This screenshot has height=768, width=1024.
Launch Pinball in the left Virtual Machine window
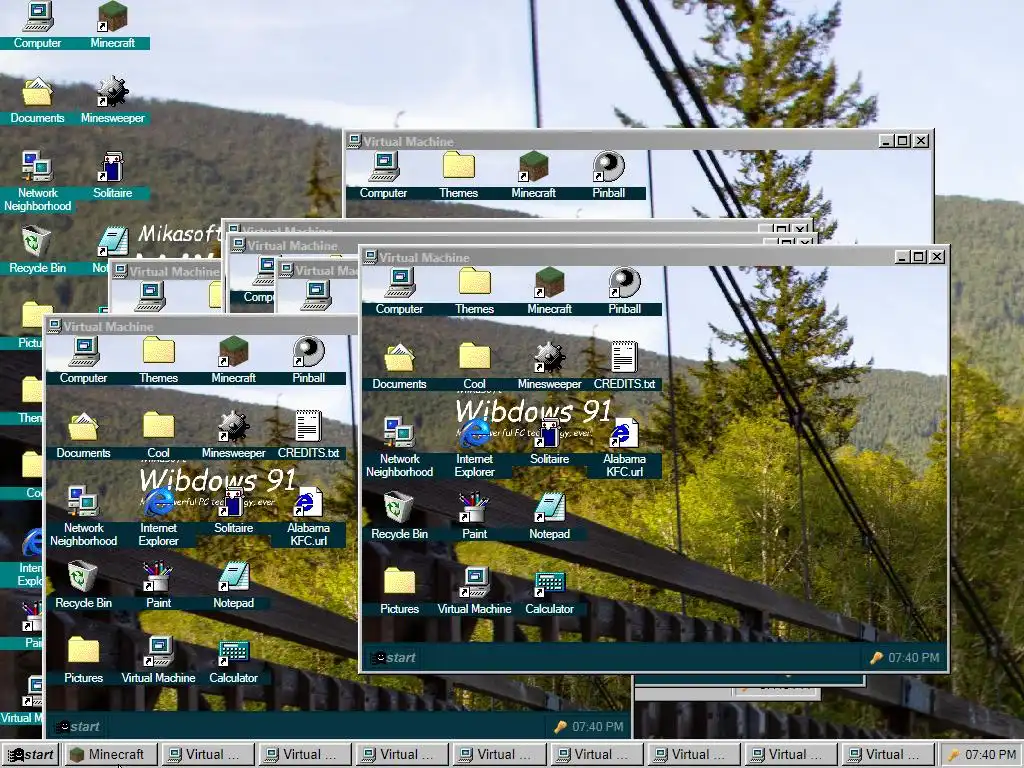click(308, 360)
